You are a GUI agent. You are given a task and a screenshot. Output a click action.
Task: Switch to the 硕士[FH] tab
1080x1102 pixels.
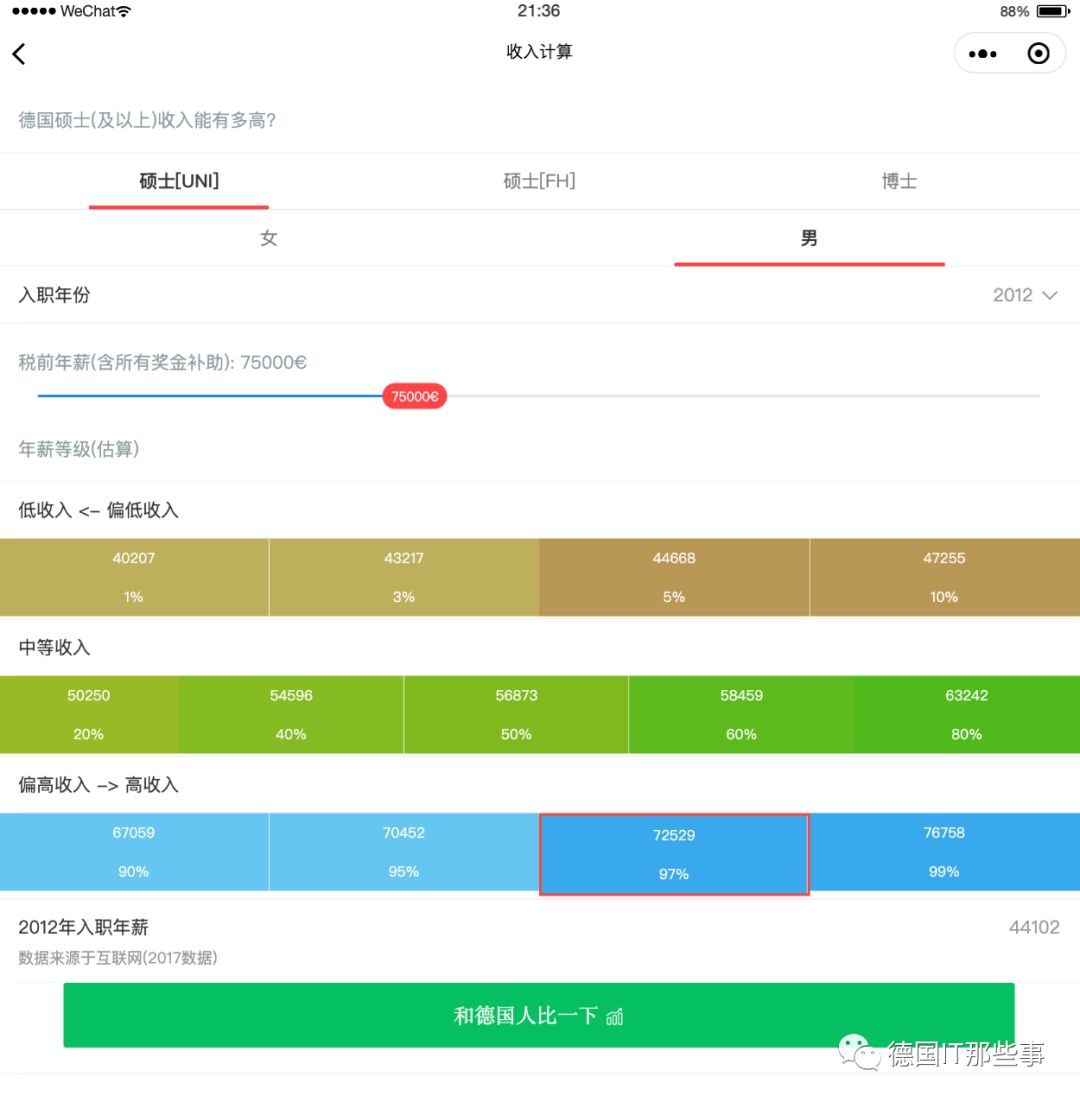click(x=539, y=181)
